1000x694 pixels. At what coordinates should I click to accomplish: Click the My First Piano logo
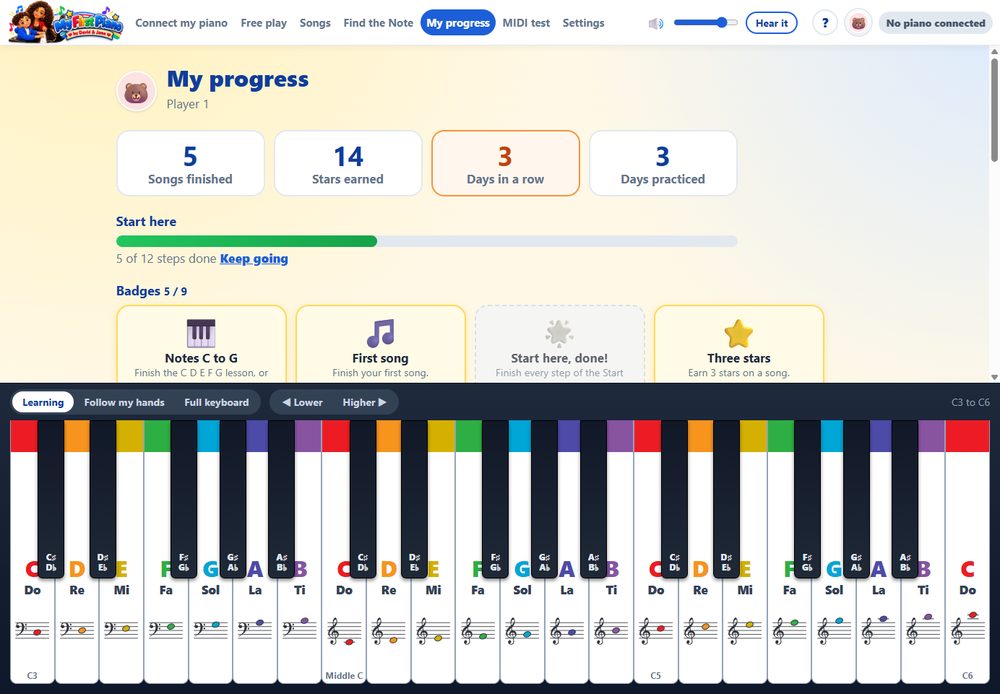pos(66,23)
